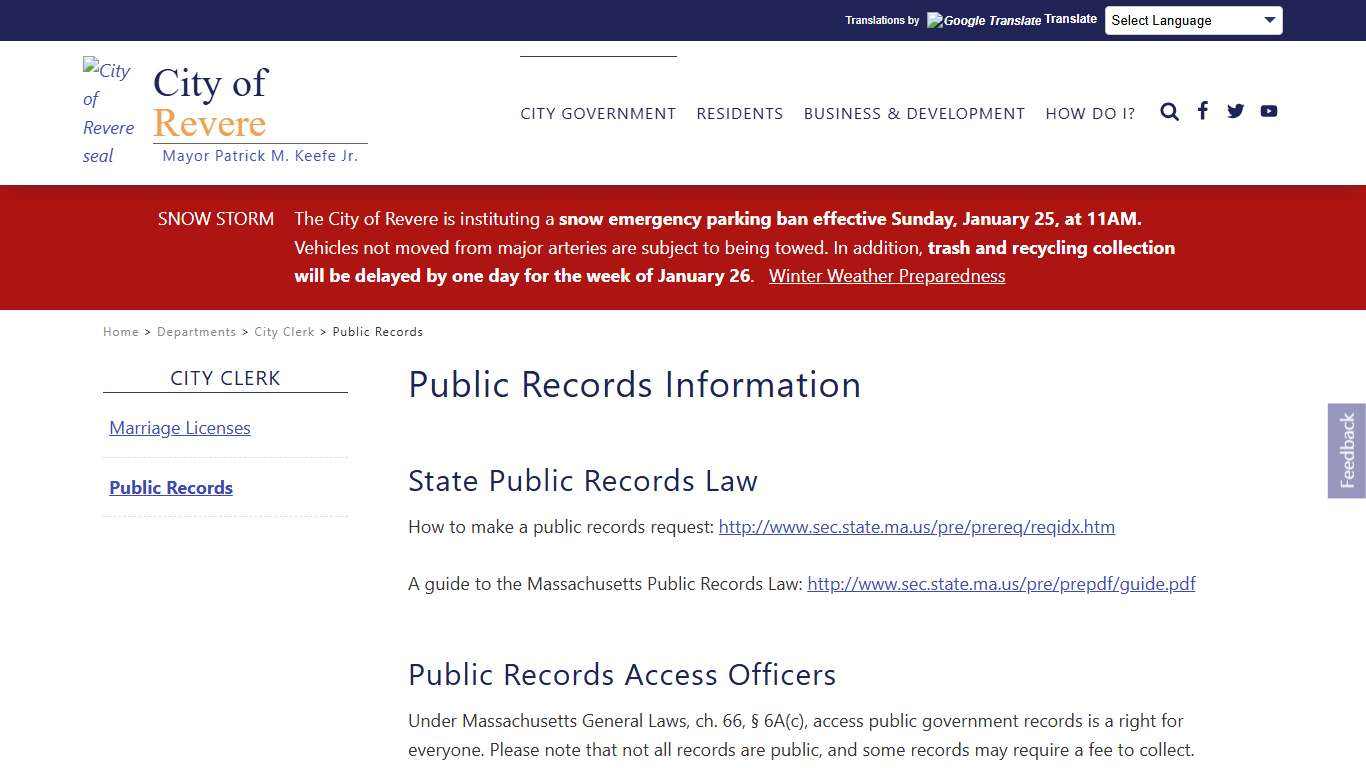Open Winter Weather Preparedness link
Image resolution: width=1366 pixels, height=768 pixels.
pyautogui.click(x=886, y=276)
